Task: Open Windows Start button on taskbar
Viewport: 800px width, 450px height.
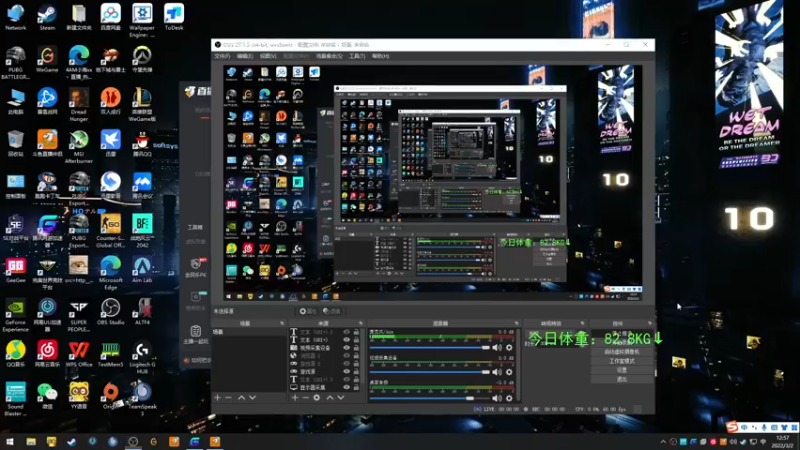Action: point(10,442)
